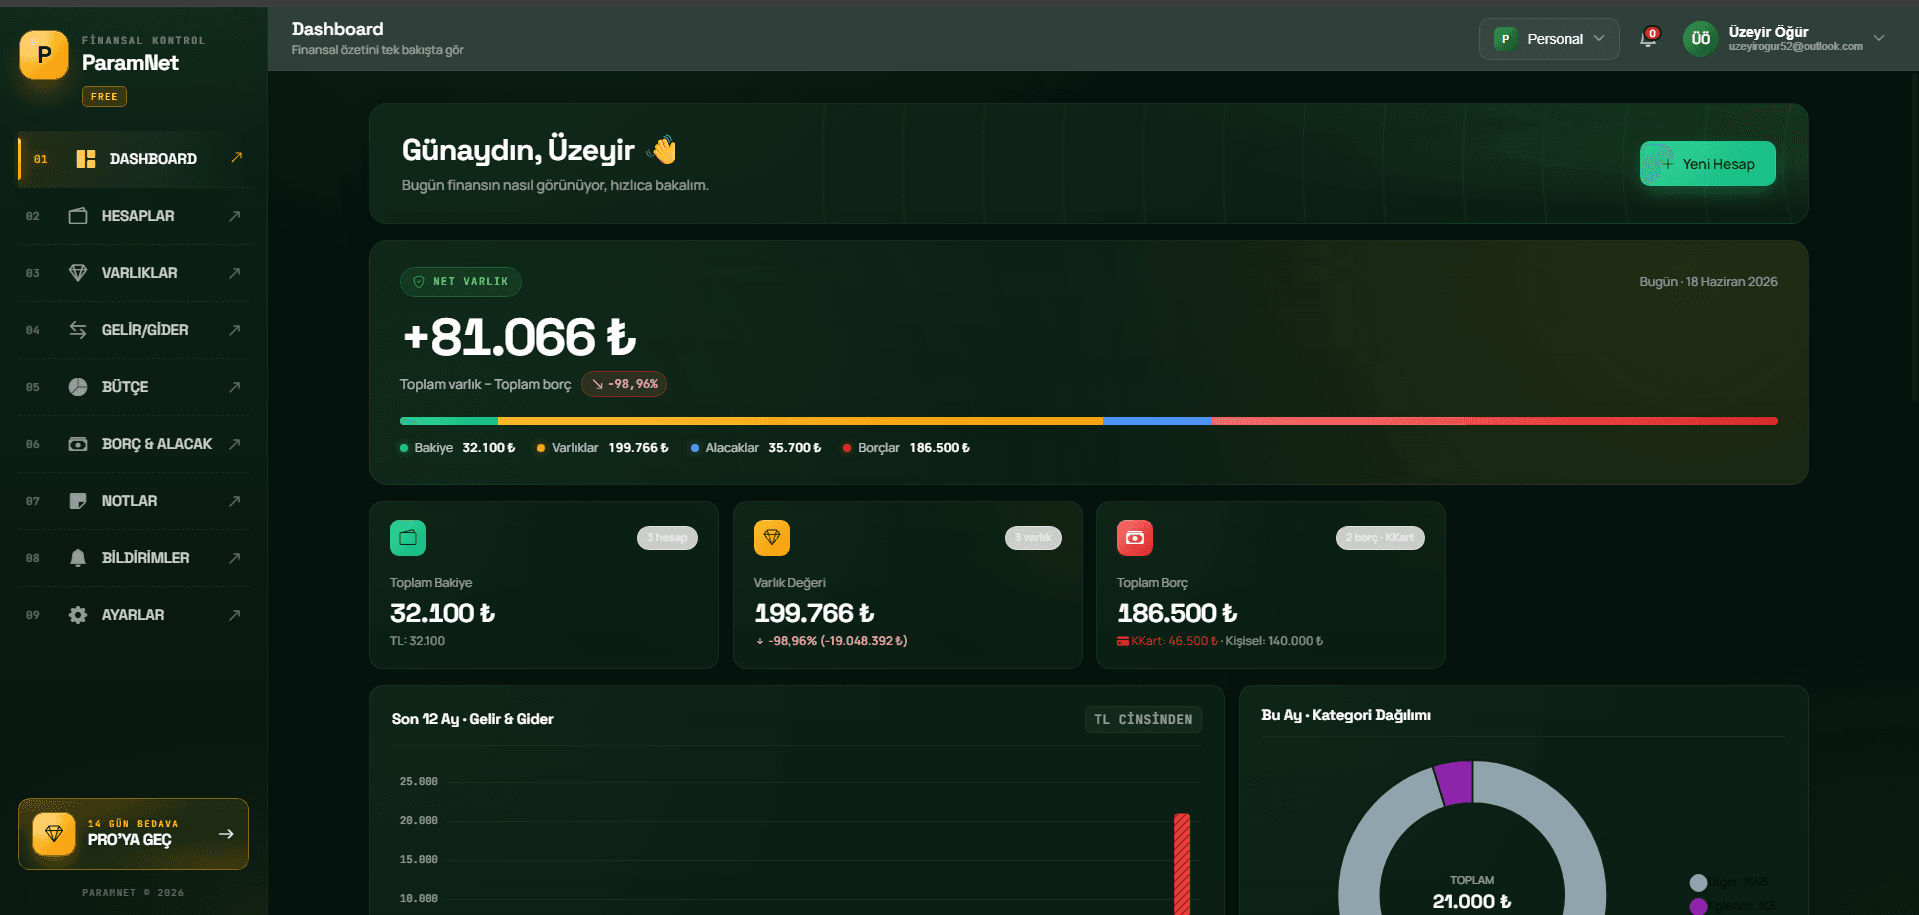Click the Notlar sticky note icon
Image resolution: width=1919 pixels, height=915 pixels.
[x=78, y=501]
